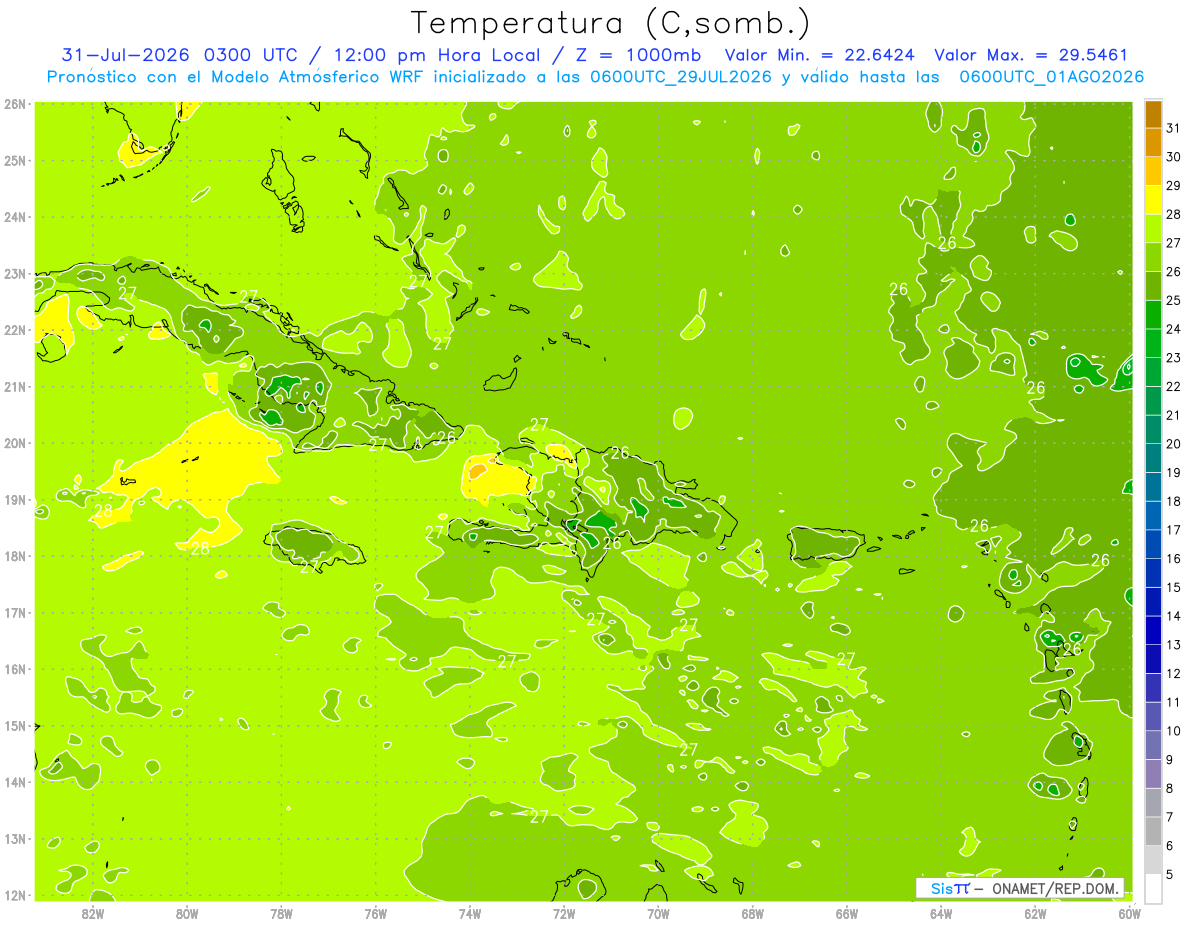Click the '72W' longitude label
This screenshot has width=1200, height=927.
pyautogui.click(x=564, y=913)
